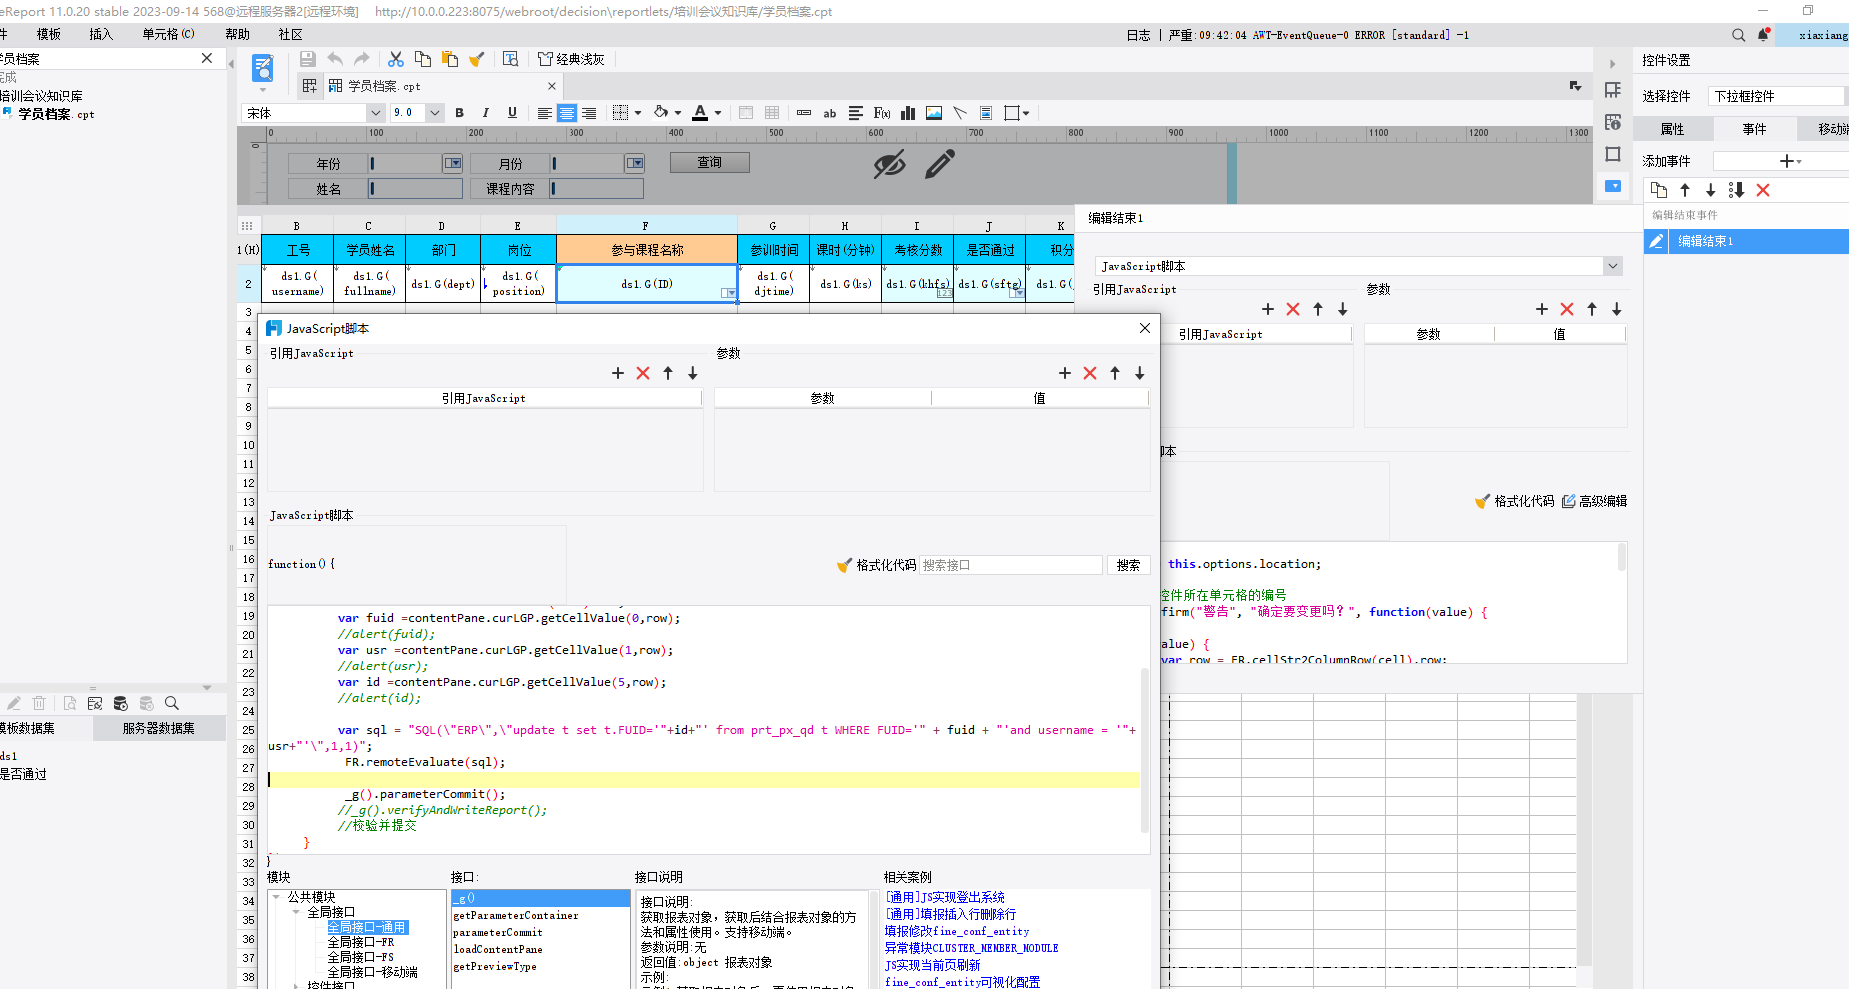Viewport: 1849px width, 989px height.
Task: Toggle Italic formatting
Action: [x=486, y=113]
